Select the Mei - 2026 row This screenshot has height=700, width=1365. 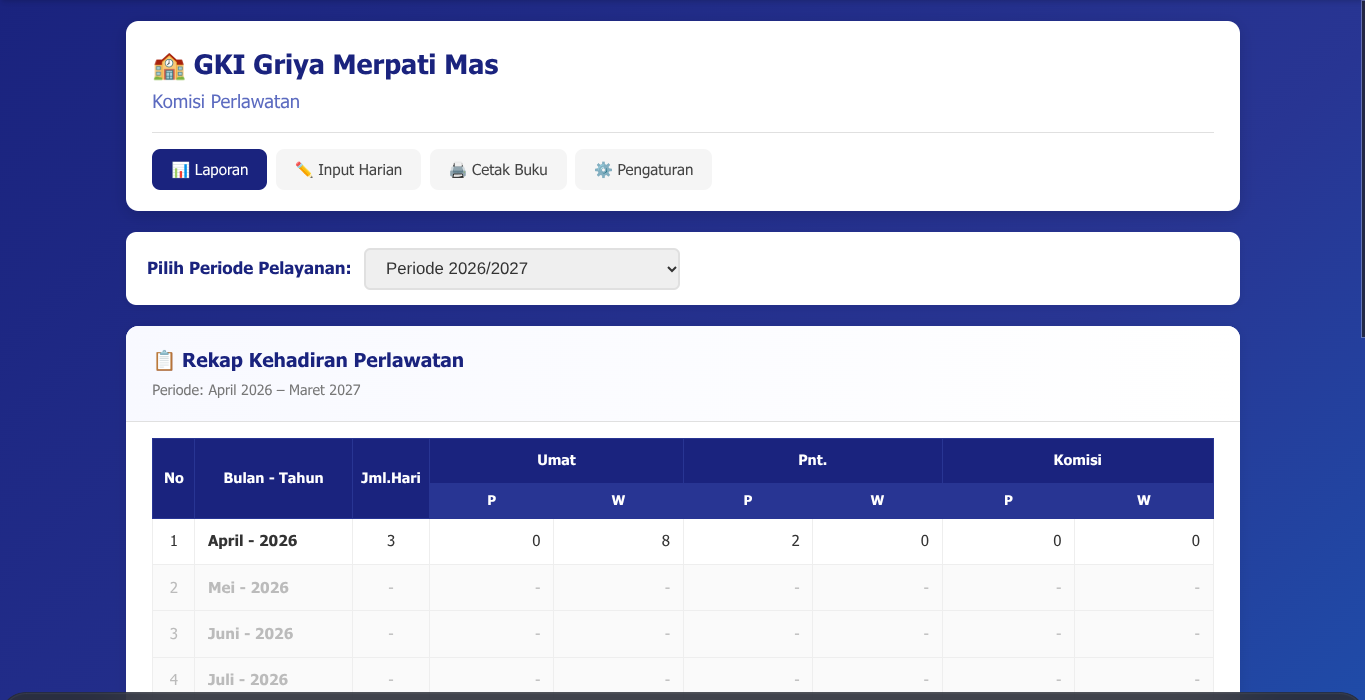pyautogui.click(x=683, y=587)
